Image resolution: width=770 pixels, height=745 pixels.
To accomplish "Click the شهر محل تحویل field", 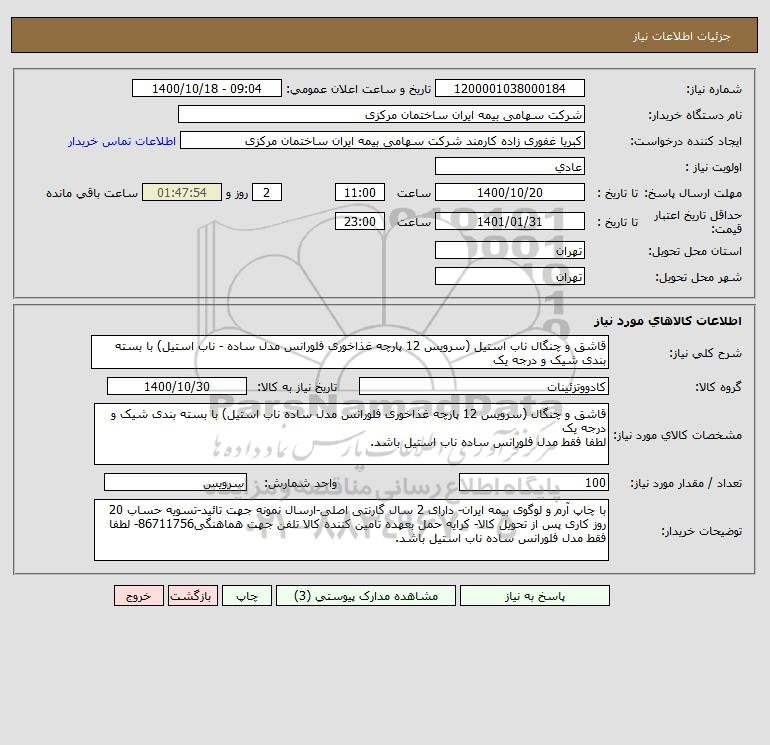I will (x=510, y=276).
